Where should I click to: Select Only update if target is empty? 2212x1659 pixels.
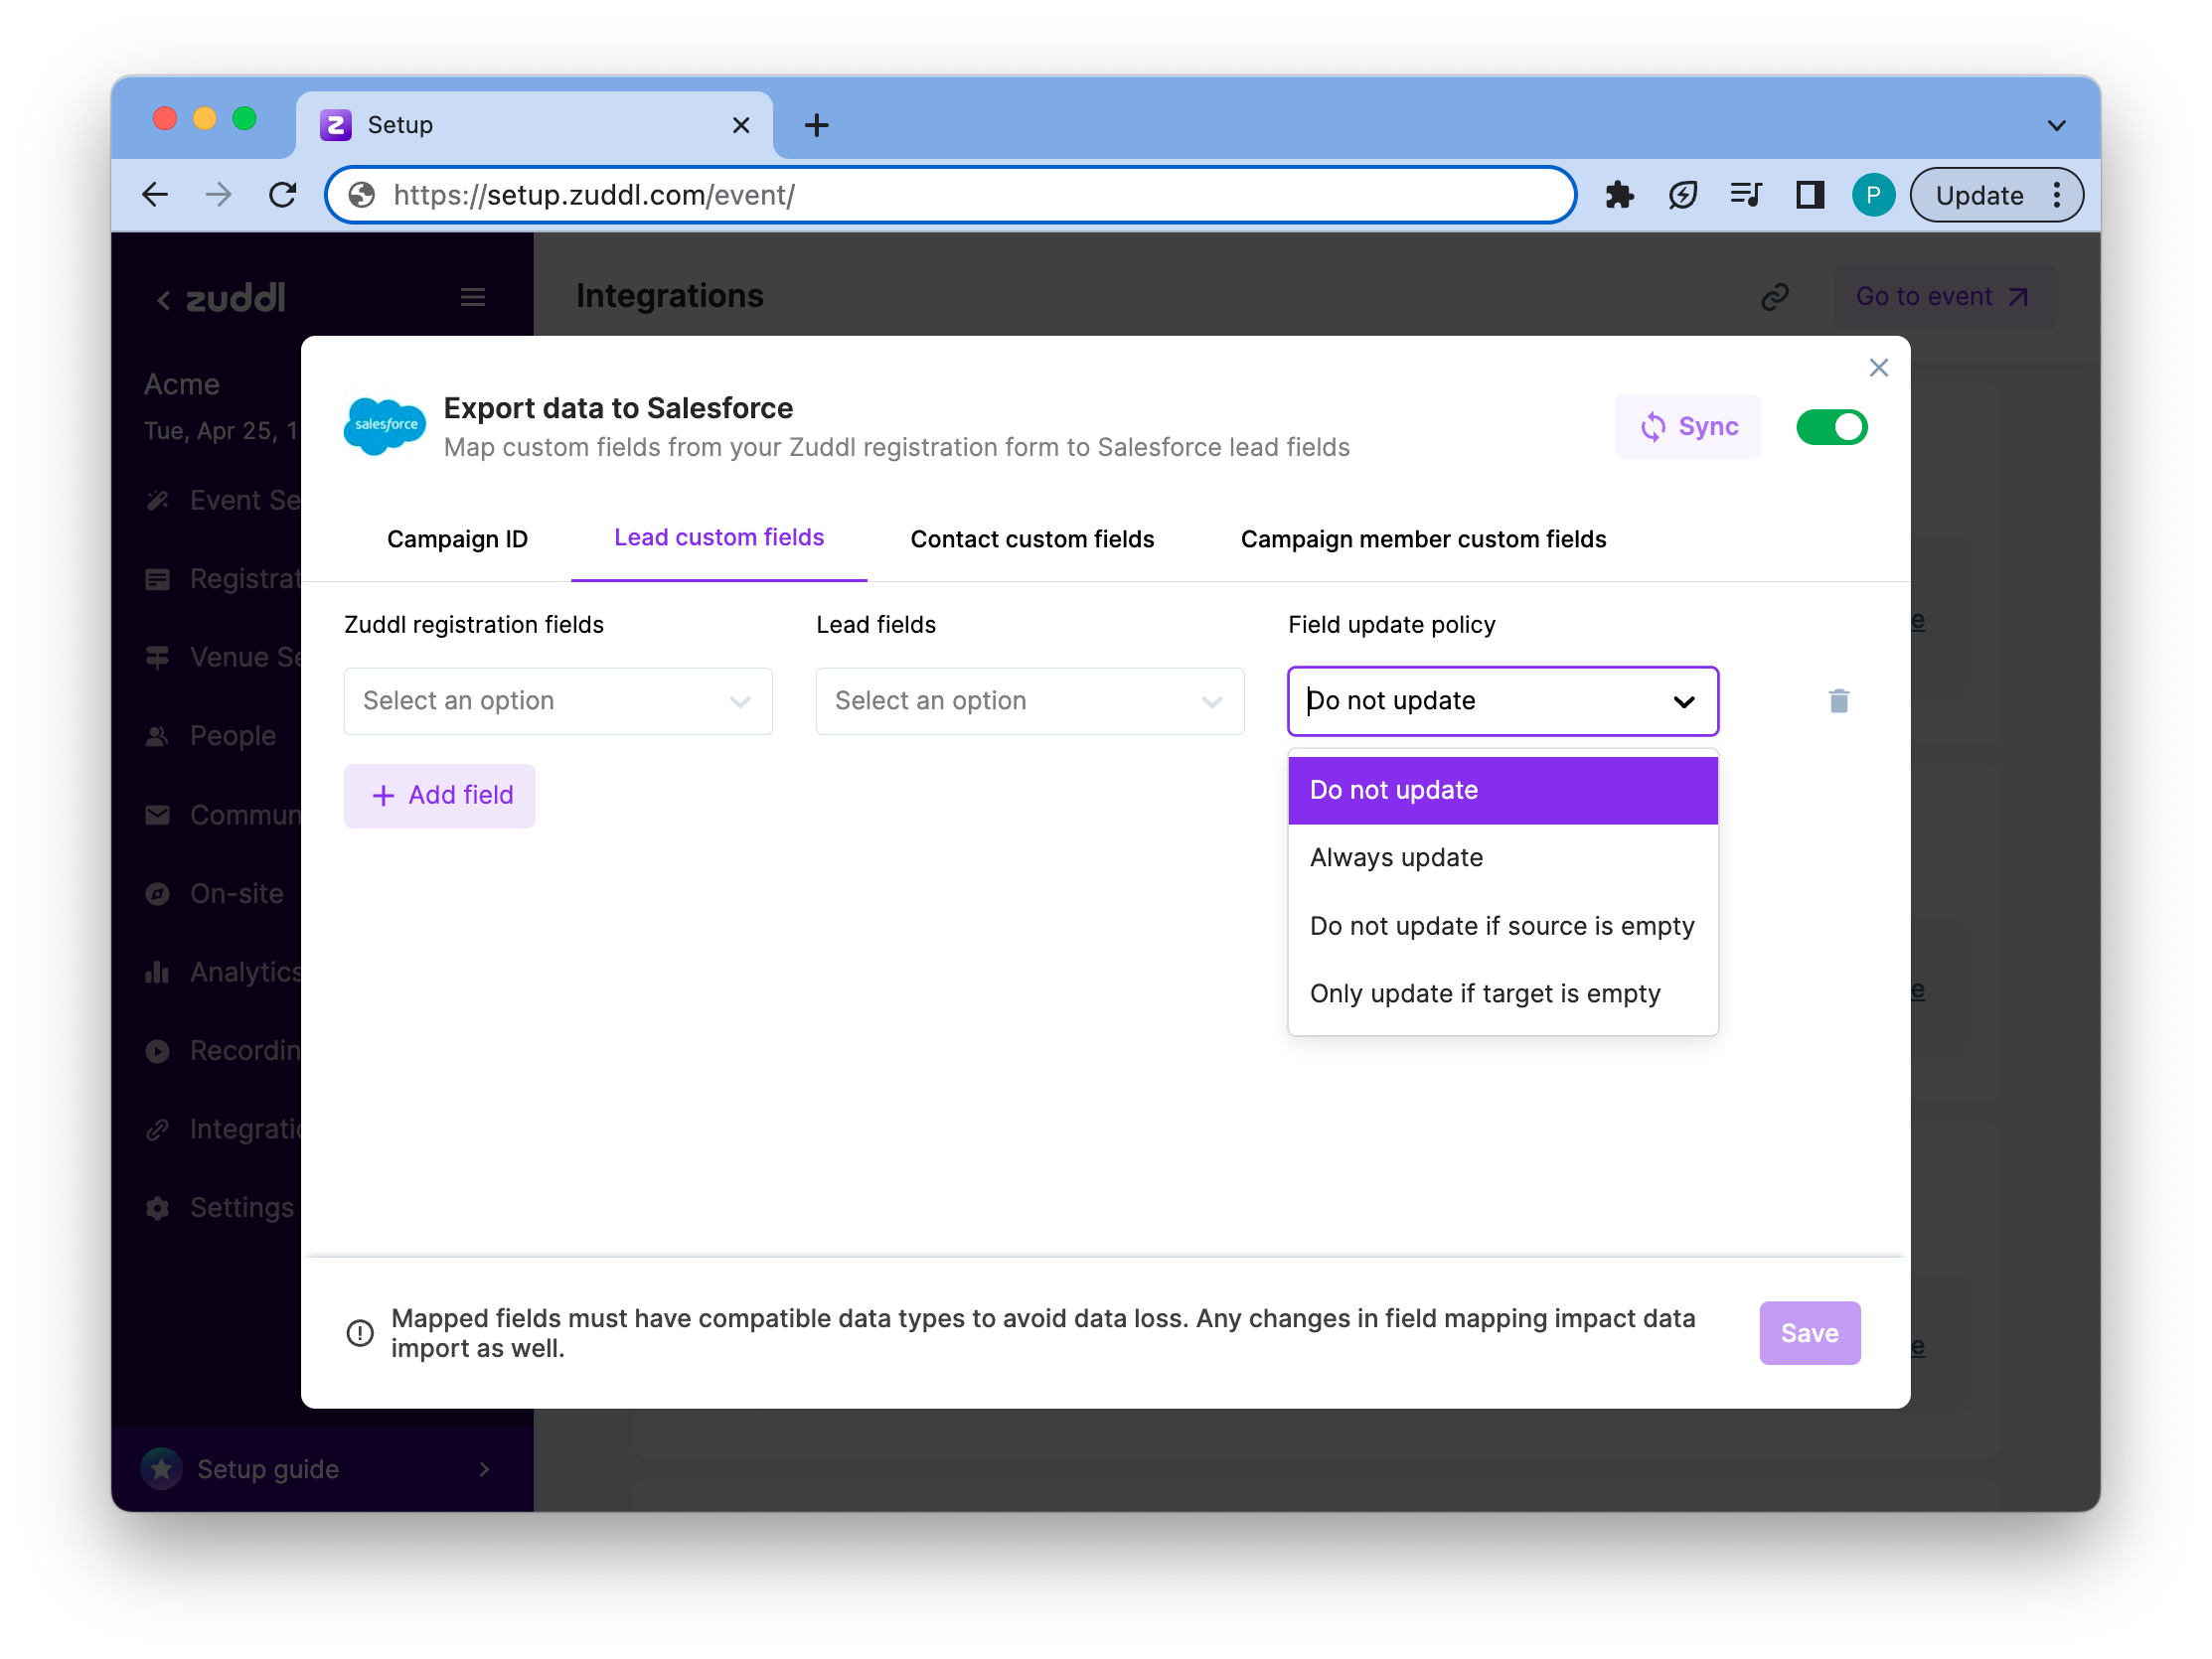tap(1484, 993)
